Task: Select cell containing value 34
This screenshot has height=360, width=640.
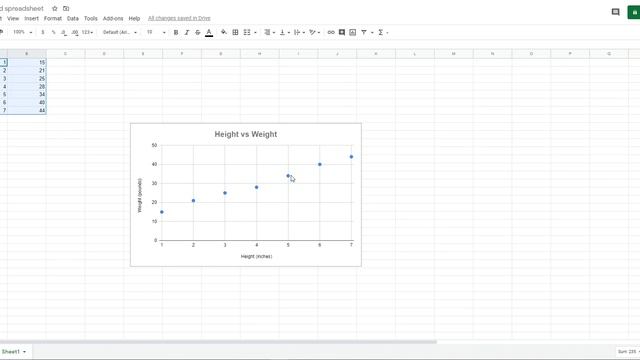Action: pos(27,94)
